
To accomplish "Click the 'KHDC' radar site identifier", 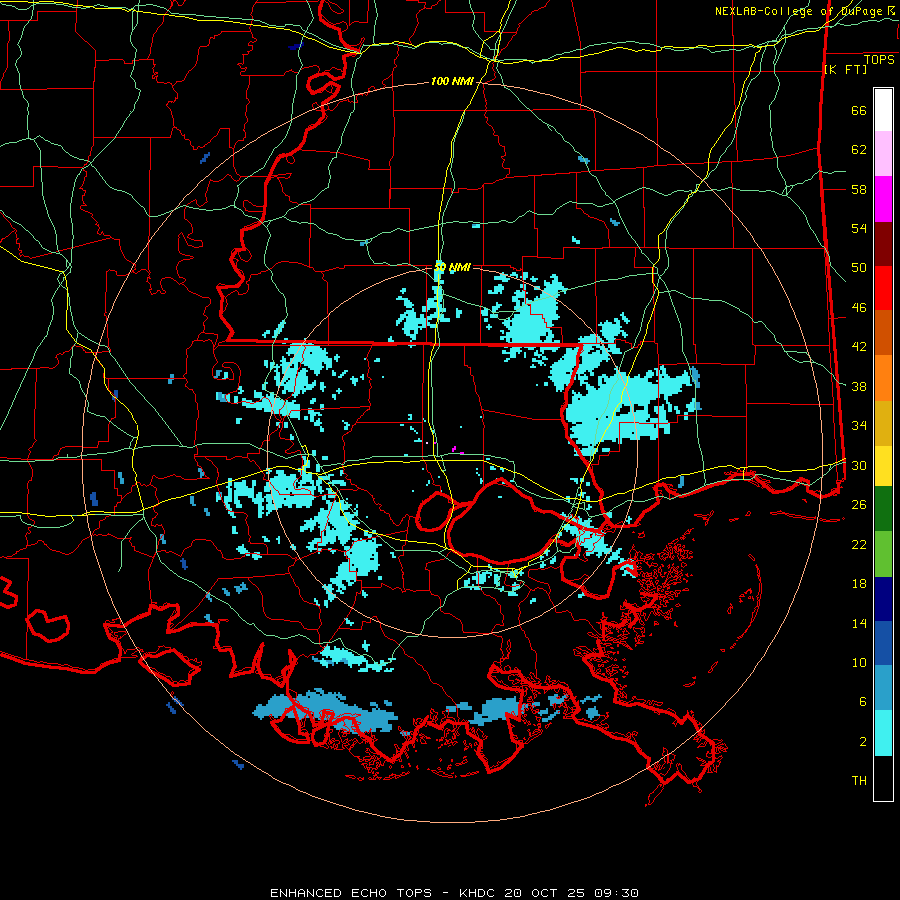I will coord(479,893).
